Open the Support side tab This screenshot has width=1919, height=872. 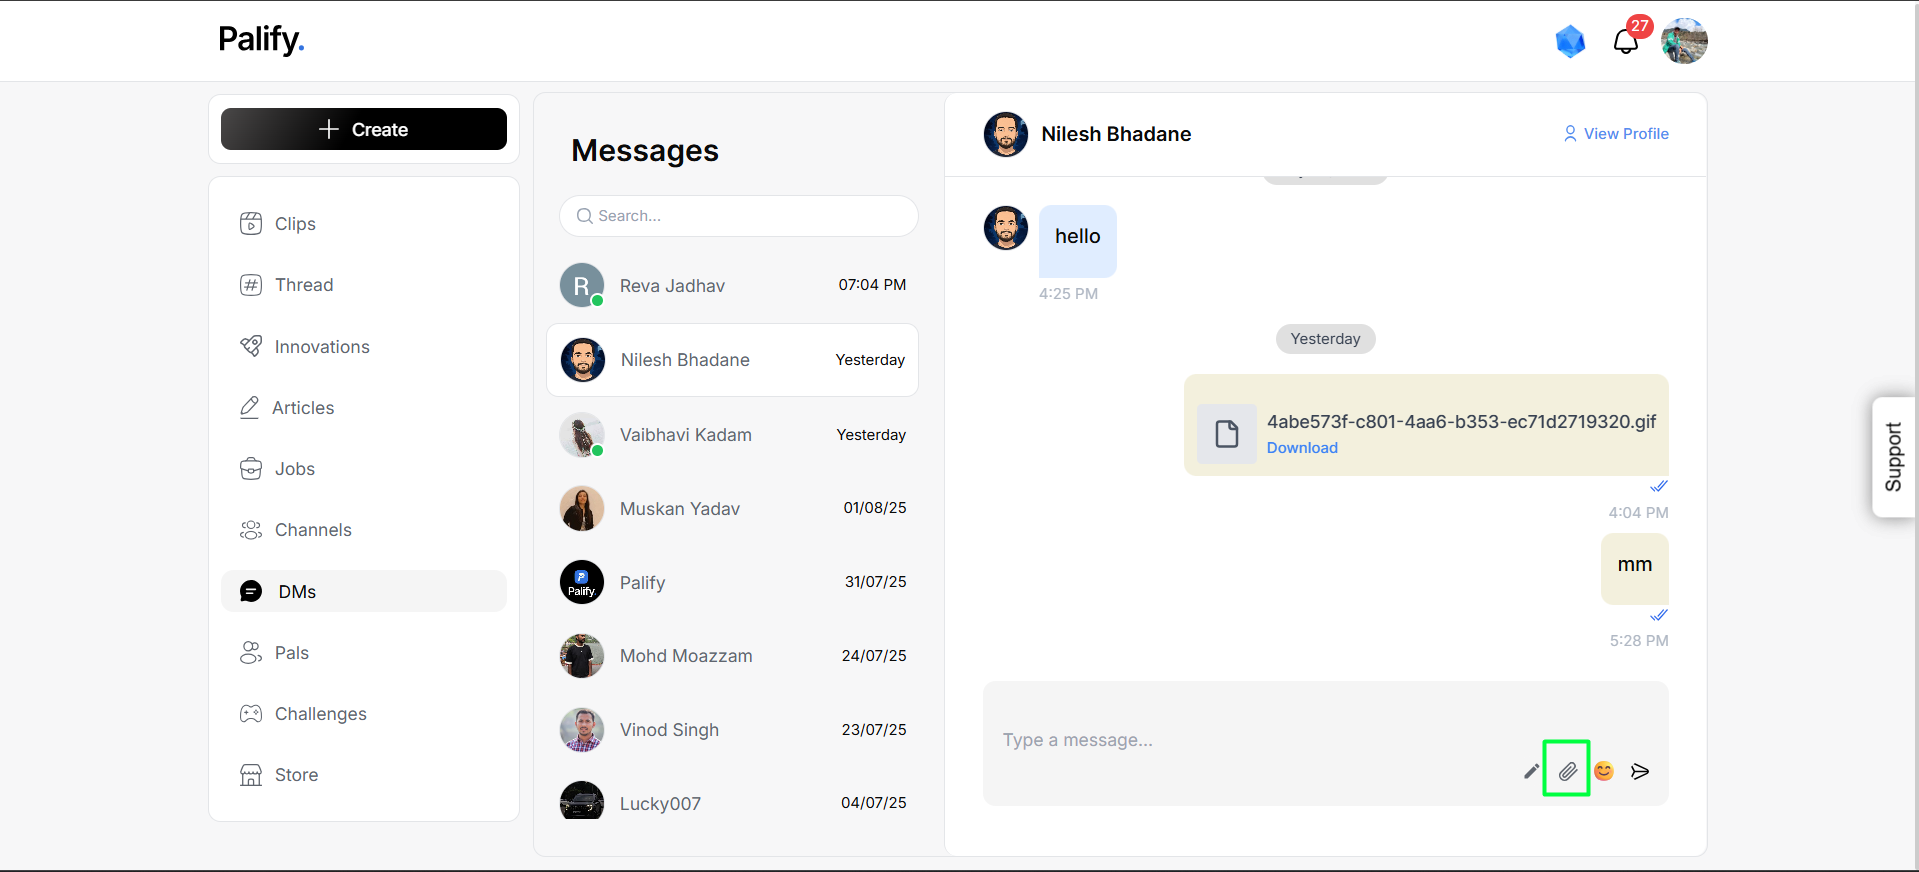pos(1893,457)
